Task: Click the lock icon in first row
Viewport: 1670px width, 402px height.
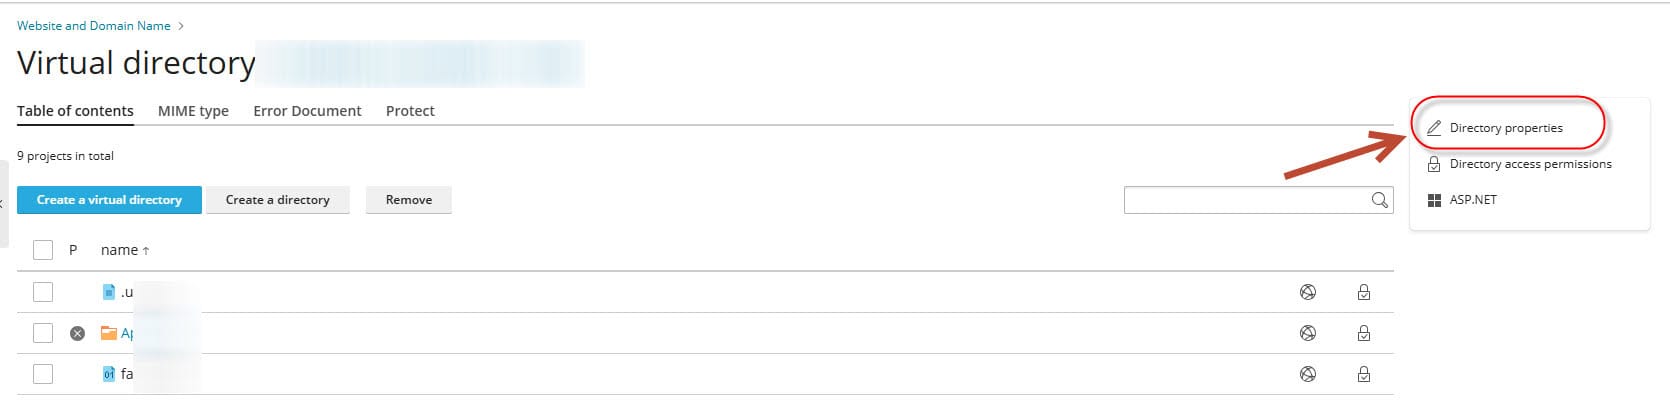Action: 1363,292
